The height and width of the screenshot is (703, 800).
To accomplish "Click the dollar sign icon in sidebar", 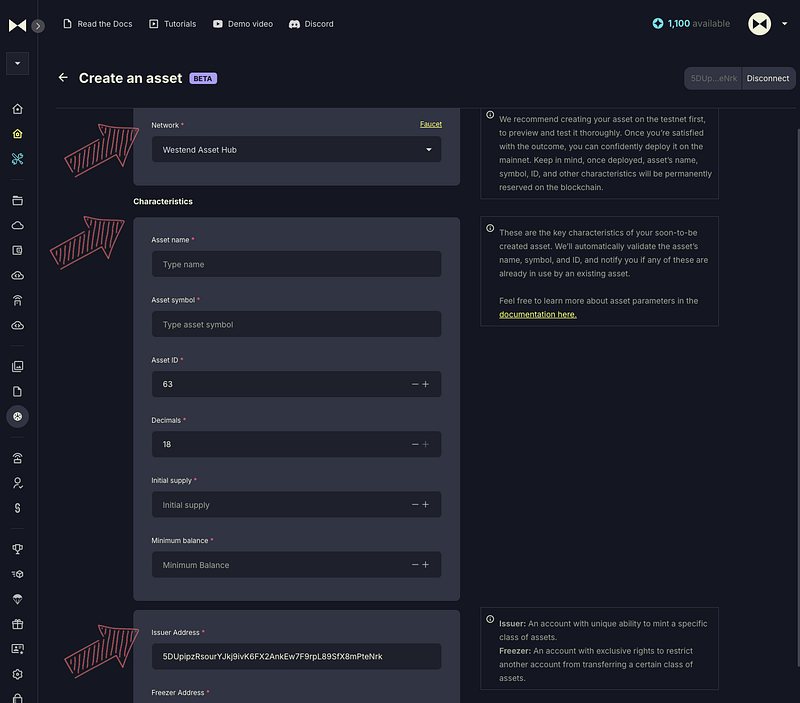I will (x=17, y=508).
